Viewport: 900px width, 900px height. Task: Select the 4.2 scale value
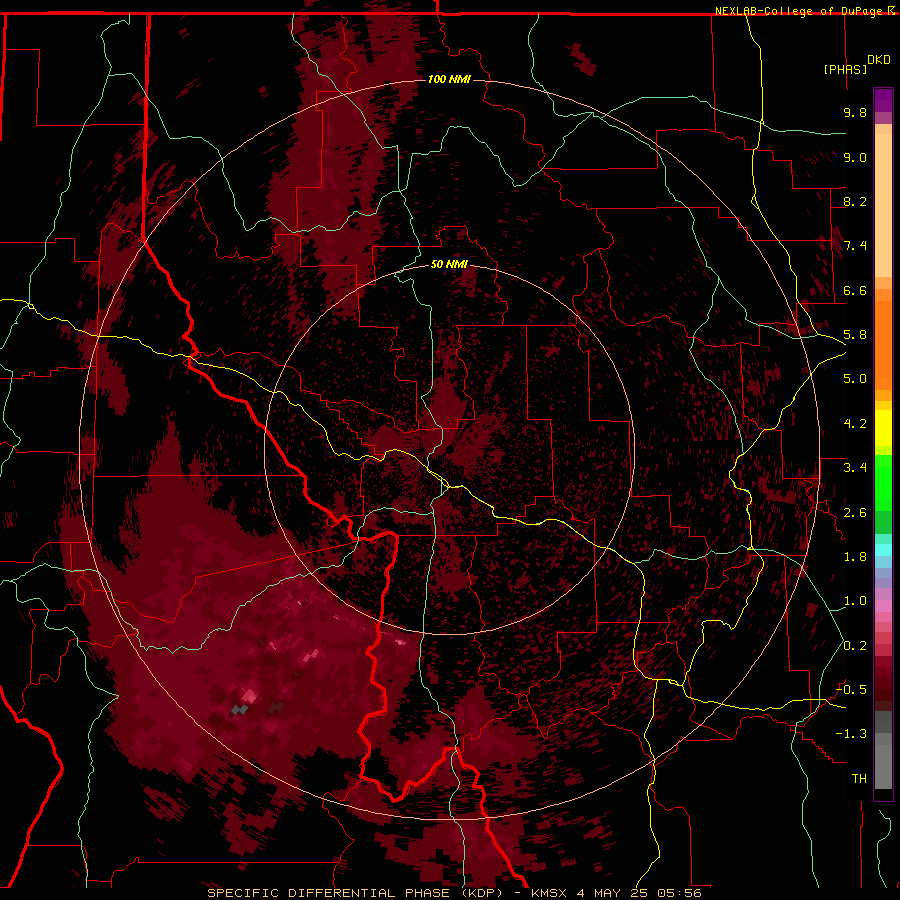pos(855,424)
